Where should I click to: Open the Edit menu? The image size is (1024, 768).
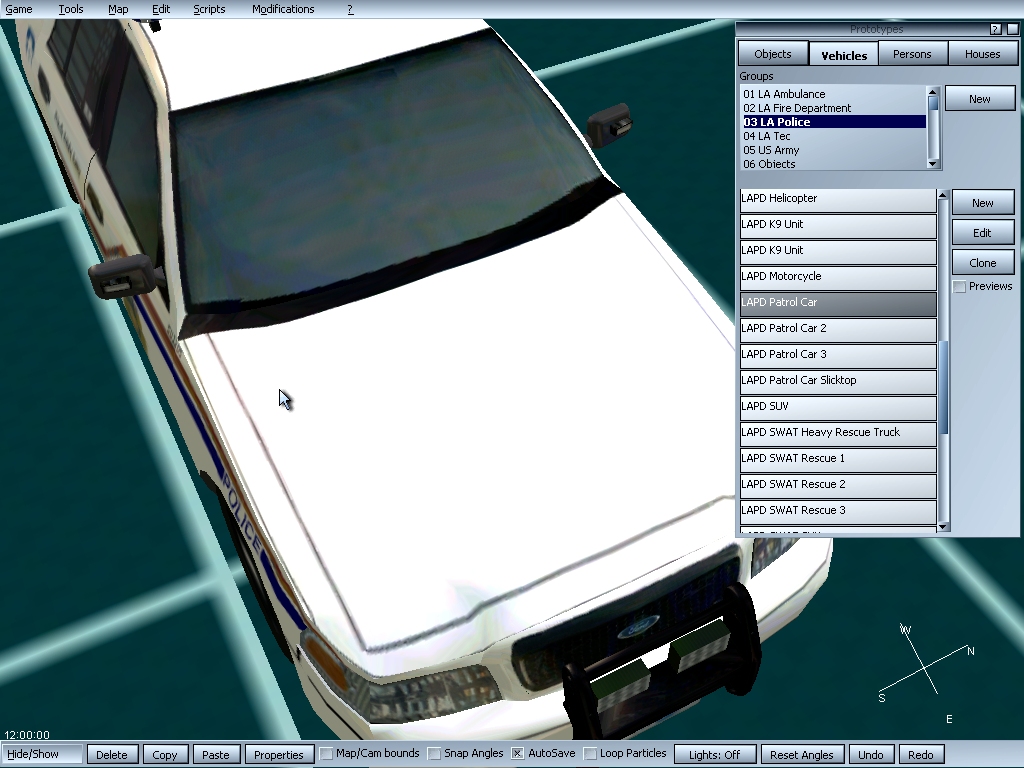tap(161, 9)
